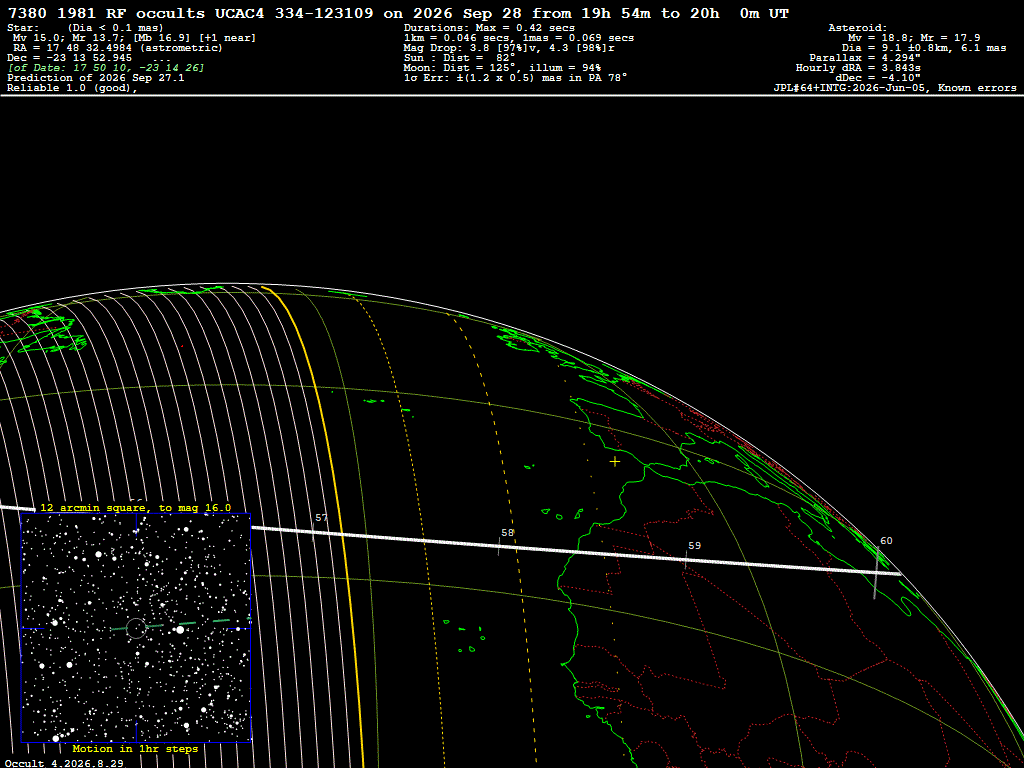Image resolution: width=1024 pixels, height=768 pixels.
Task: Click the 59 minute tick label
Action: [x=694, y=545]
